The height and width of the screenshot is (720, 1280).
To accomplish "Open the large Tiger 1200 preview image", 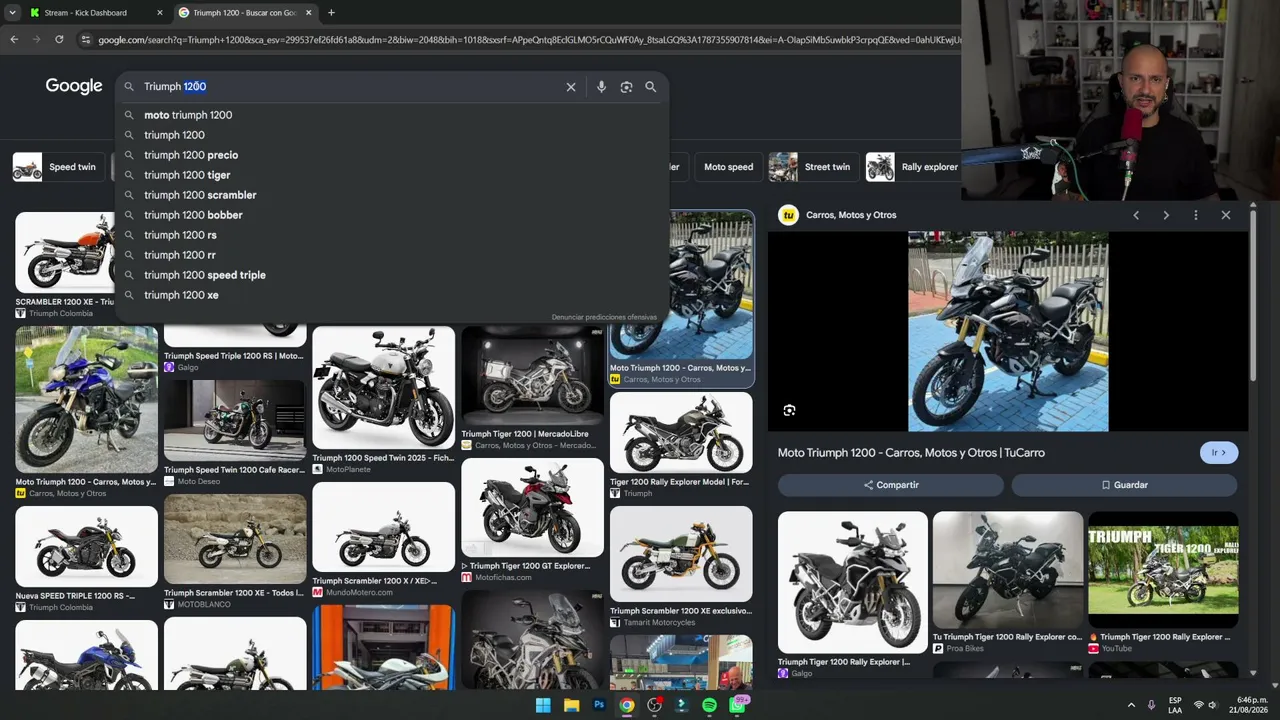I will point(1008,332).
